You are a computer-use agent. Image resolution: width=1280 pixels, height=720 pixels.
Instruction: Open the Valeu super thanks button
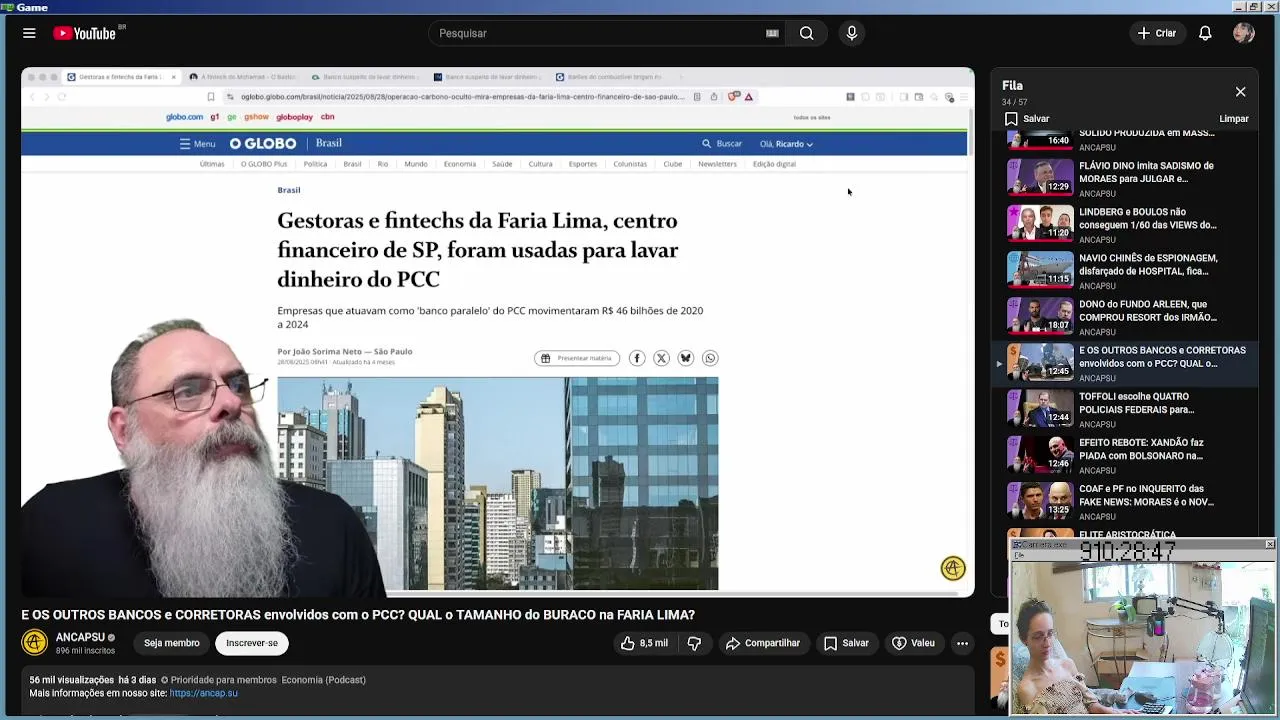tap(913, 643)
